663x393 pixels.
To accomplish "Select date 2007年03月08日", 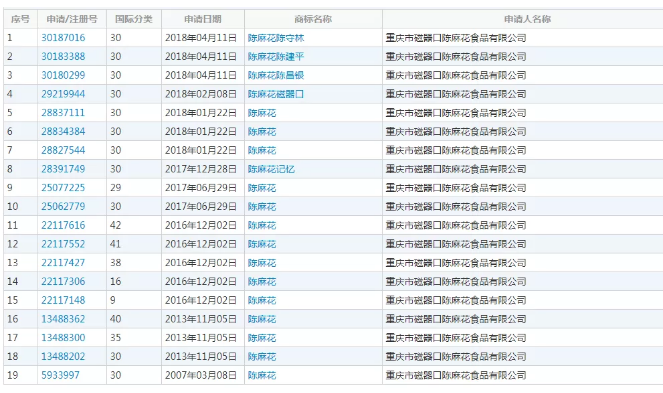I will [201, 375].
